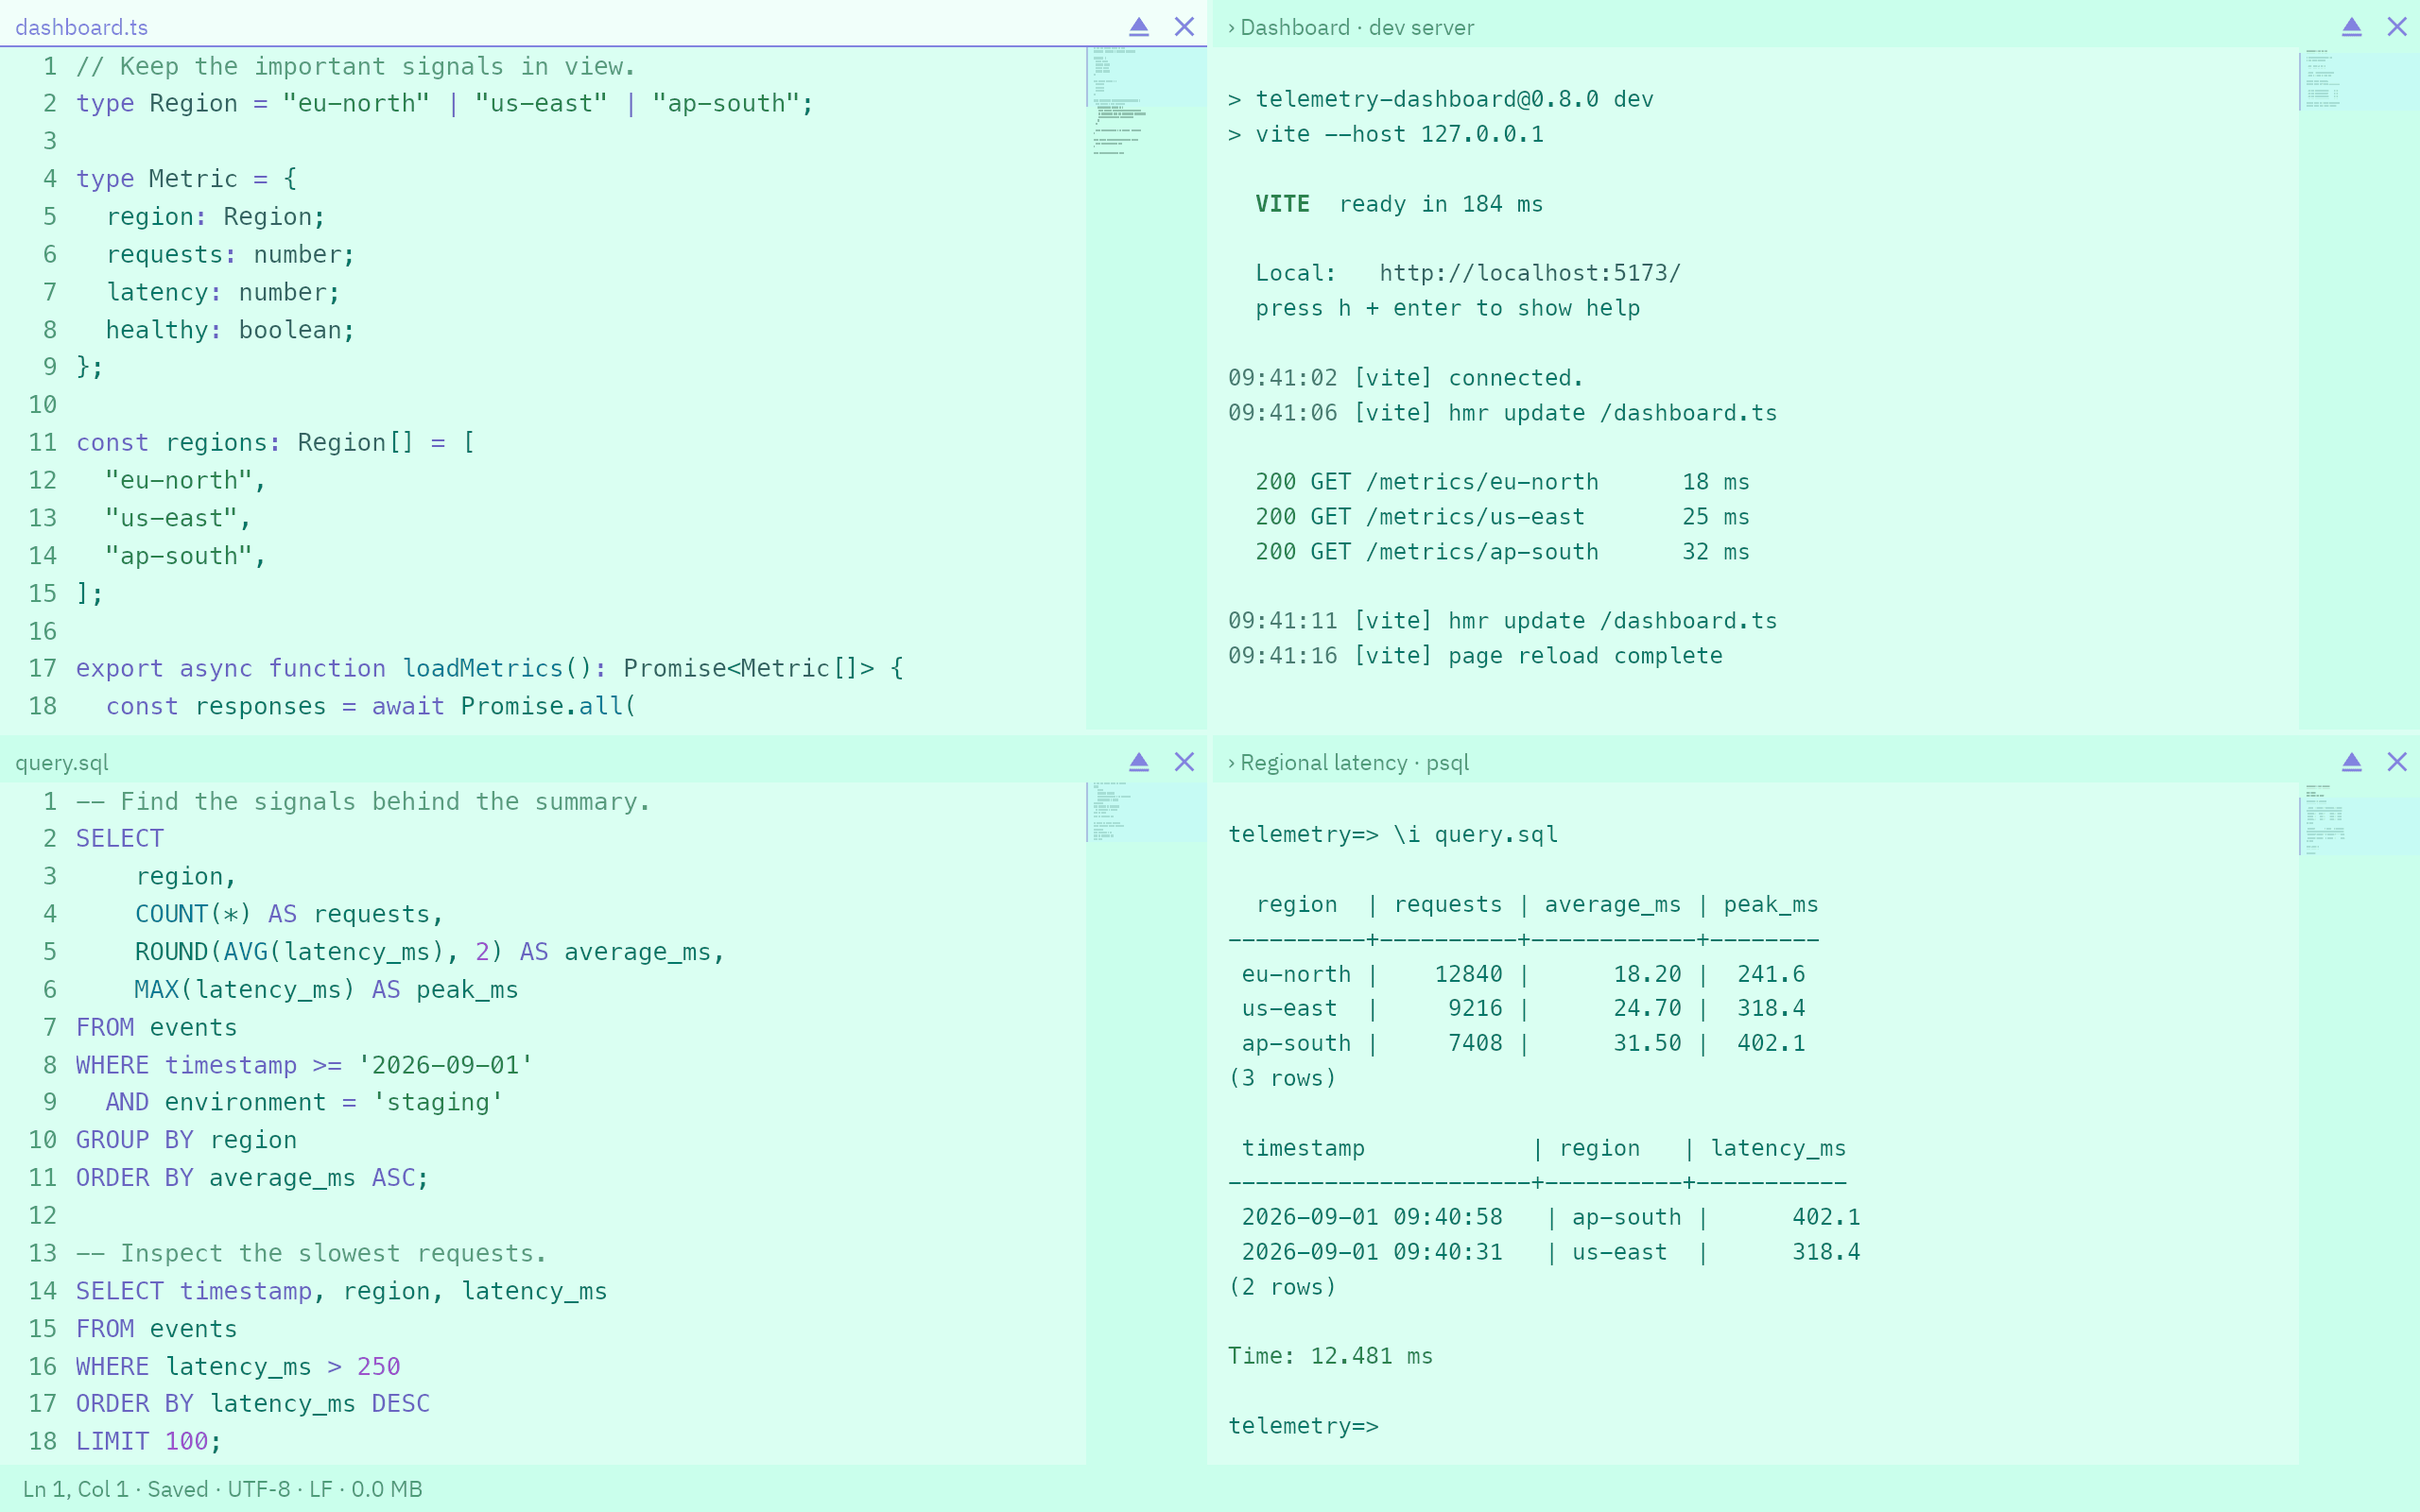Click the 'GET /metrics/us-east' log line

click(1502, 517)
